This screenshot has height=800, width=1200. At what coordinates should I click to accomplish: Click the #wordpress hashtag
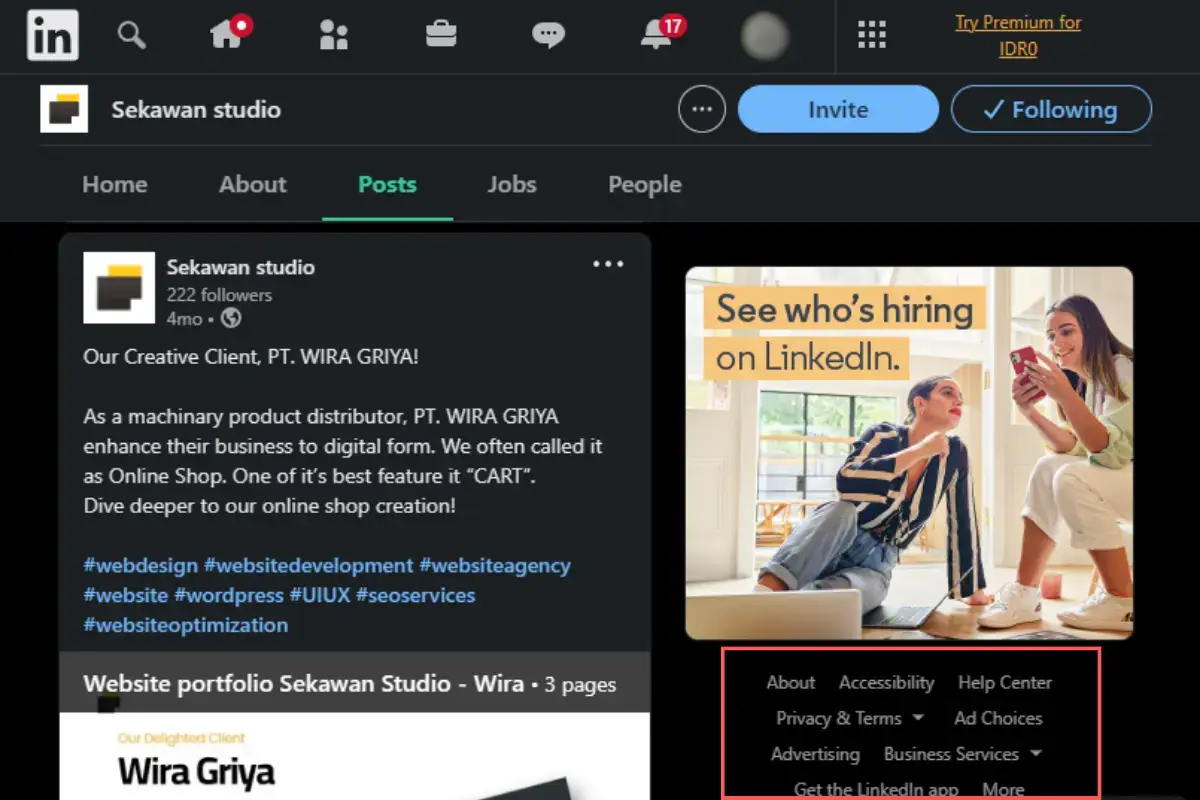click(229, 595)
